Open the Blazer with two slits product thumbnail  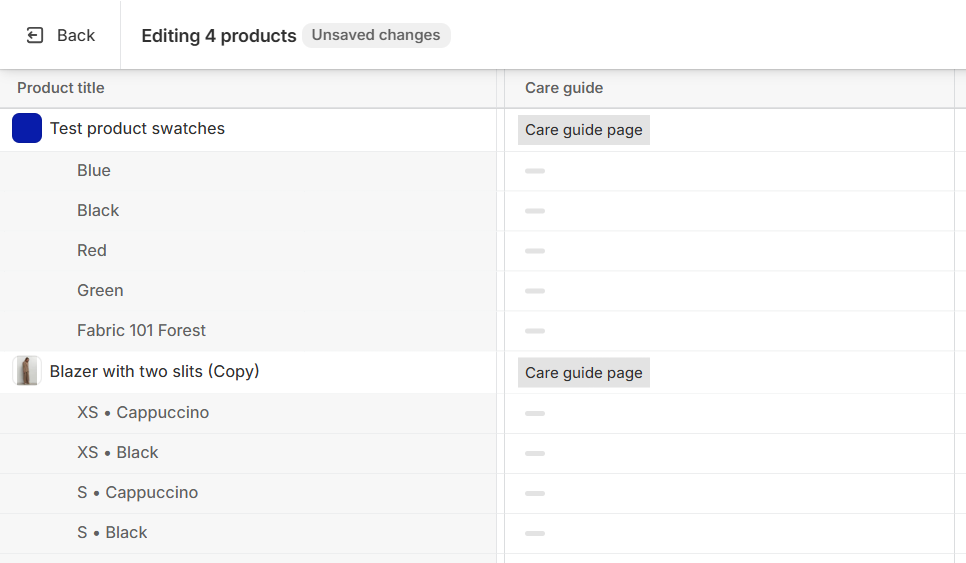[27, 371]
